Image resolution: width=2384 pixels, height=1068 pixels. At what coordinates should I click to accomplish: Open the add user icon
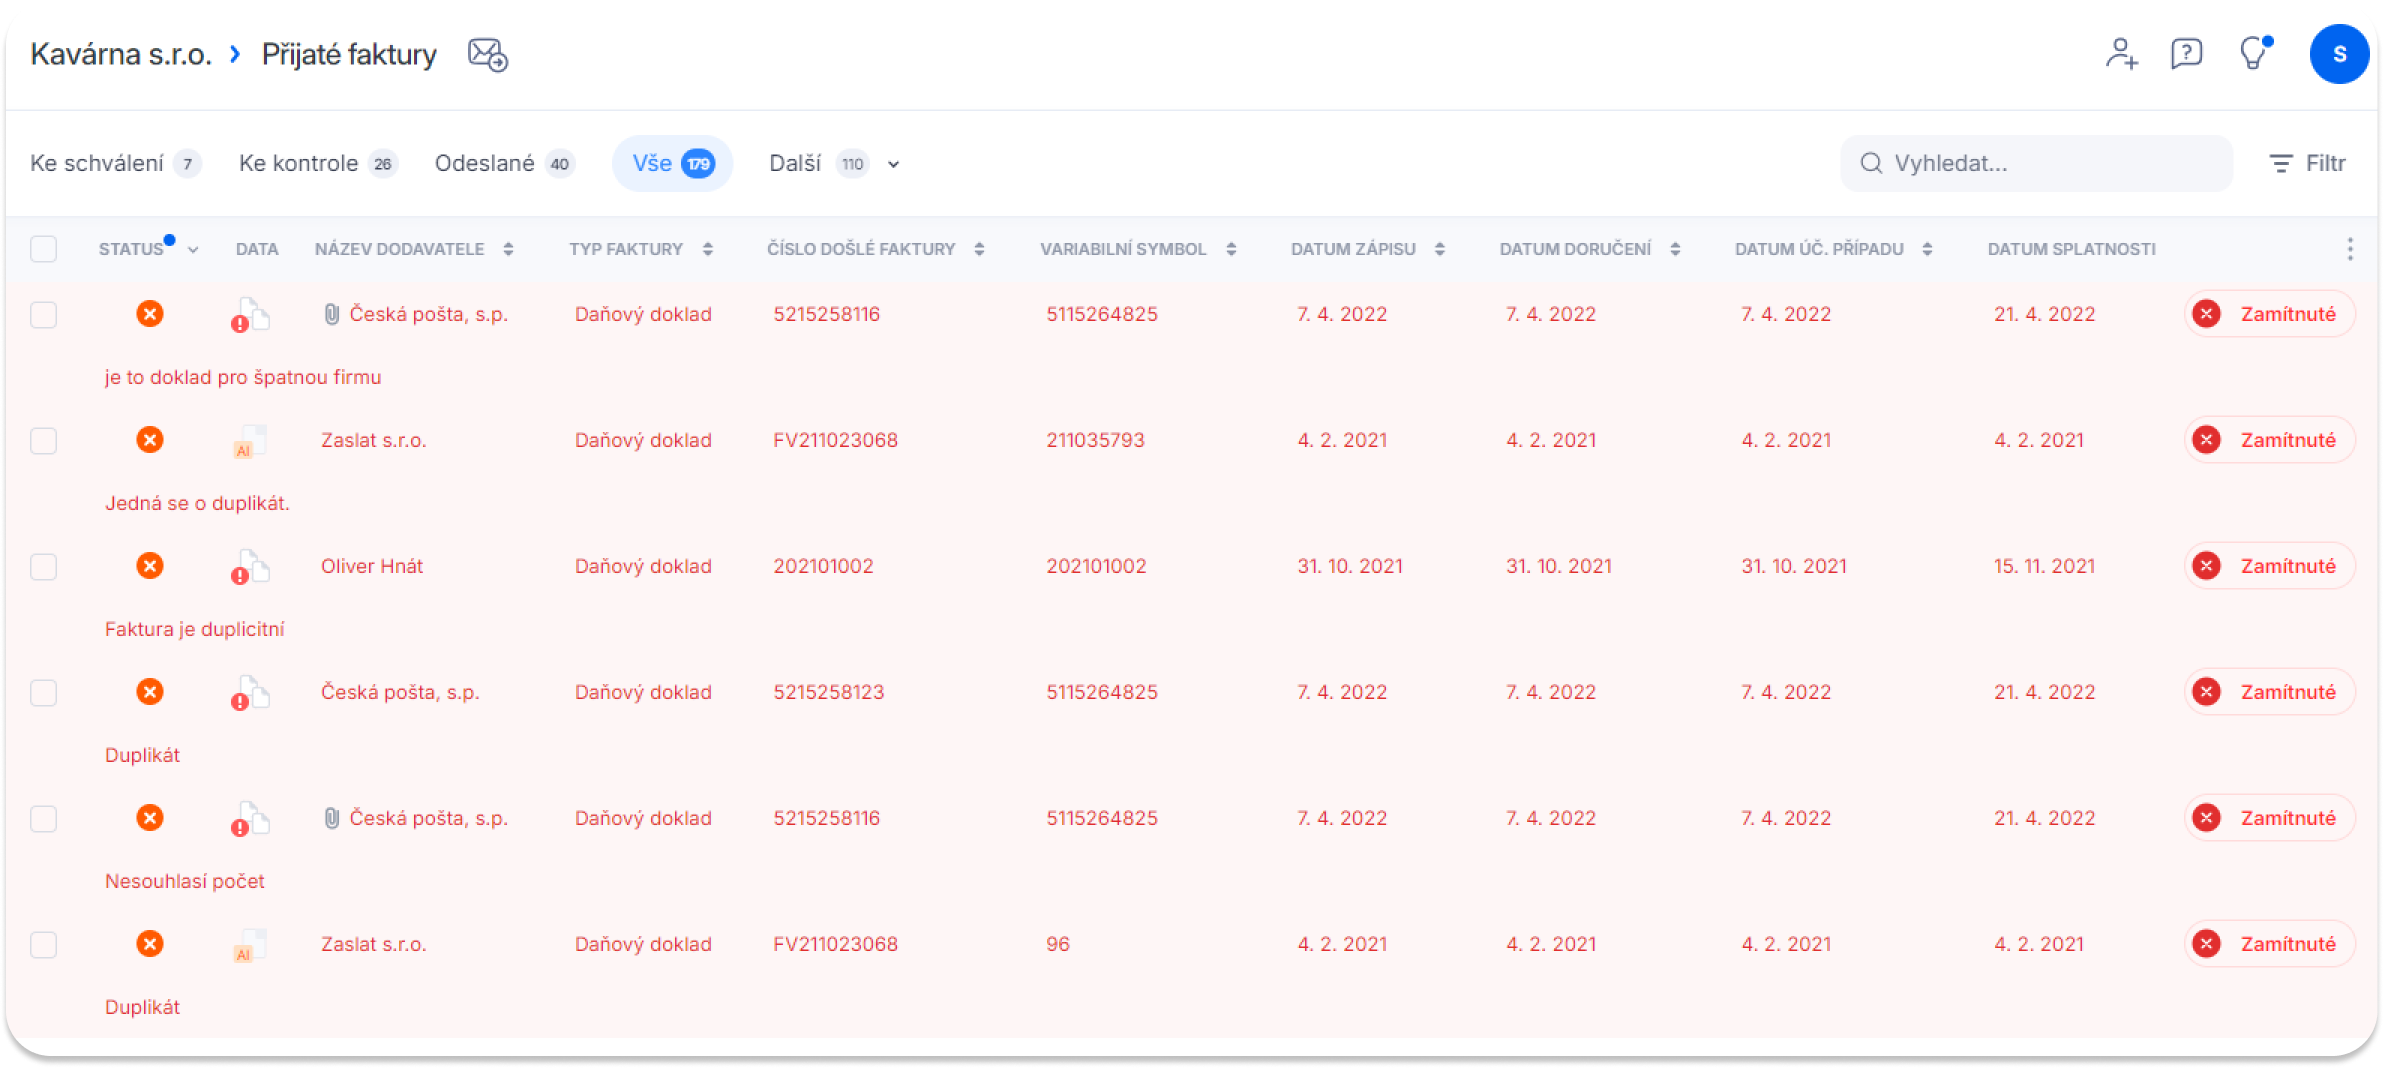pos(2121,53)
